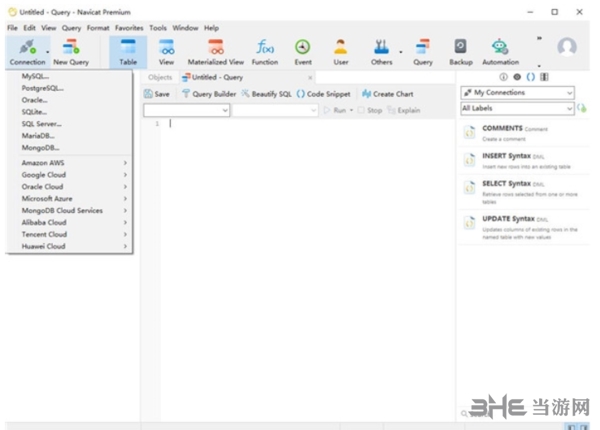Open the All Labels dropdown

(518, 108)
